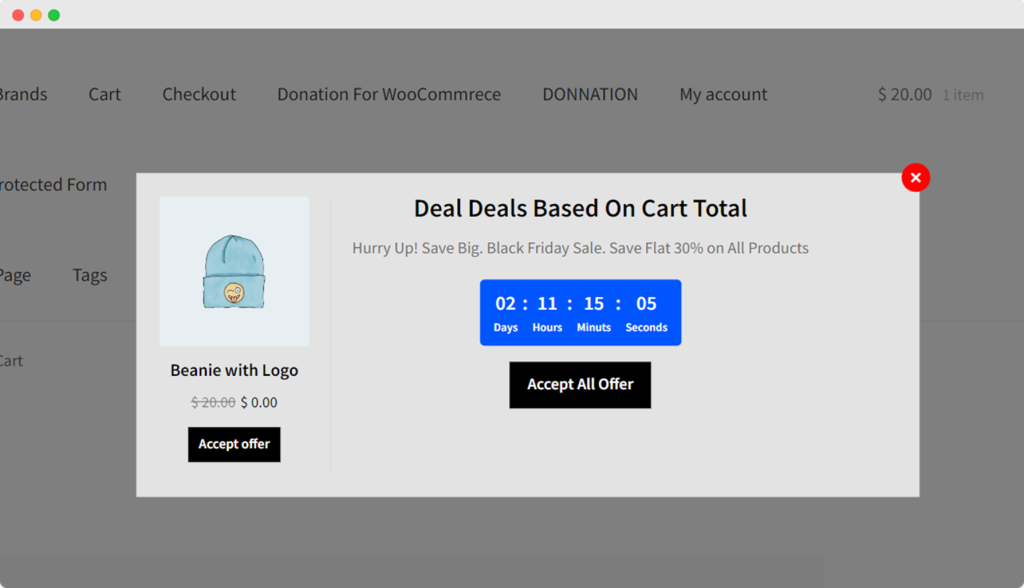Open the My account menu link
Screen dimensions: 1024x588
pyautogui.click(x=723, y=94)
